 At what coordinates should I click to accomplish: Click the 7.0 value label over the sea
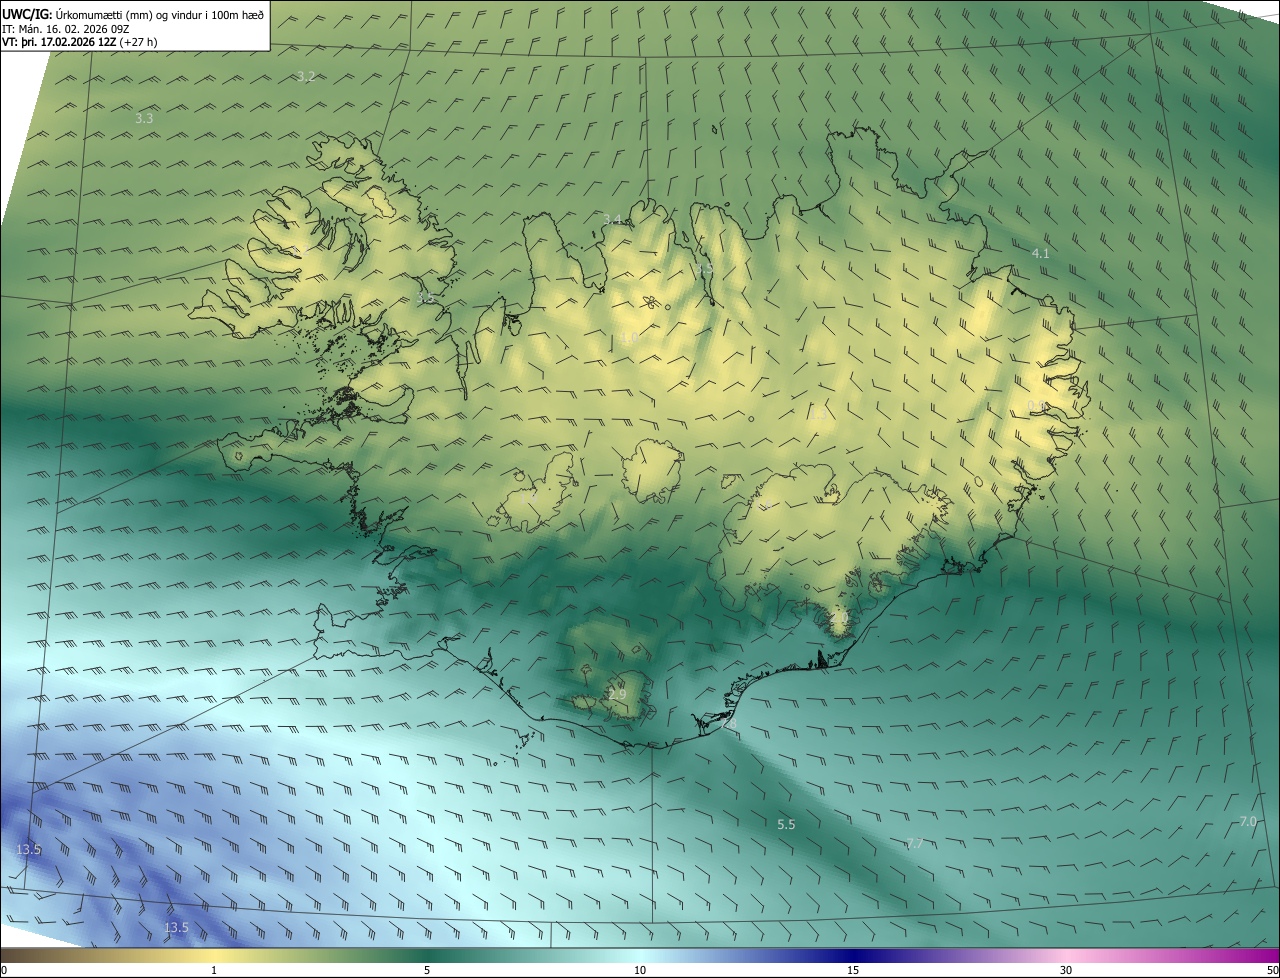1247,822
